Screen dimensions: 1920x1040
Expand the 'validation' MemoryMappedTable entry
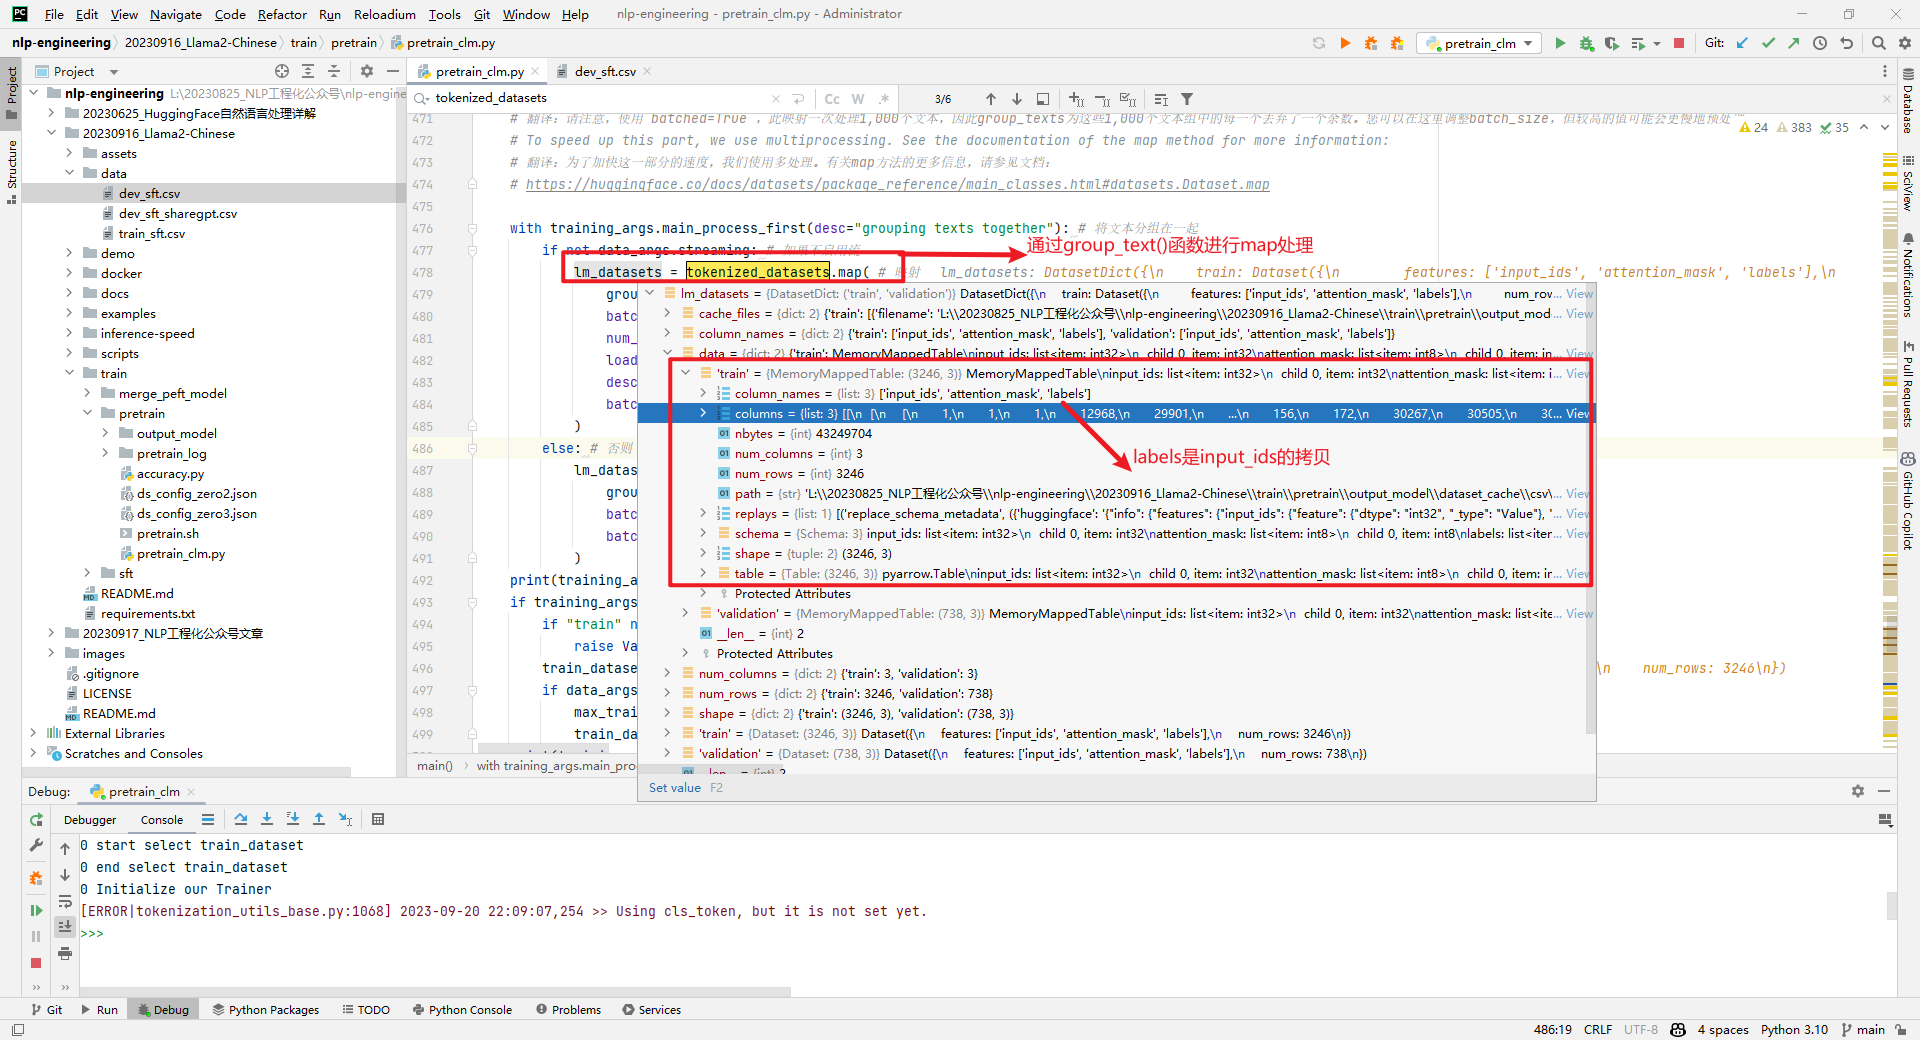coord(685,614)
